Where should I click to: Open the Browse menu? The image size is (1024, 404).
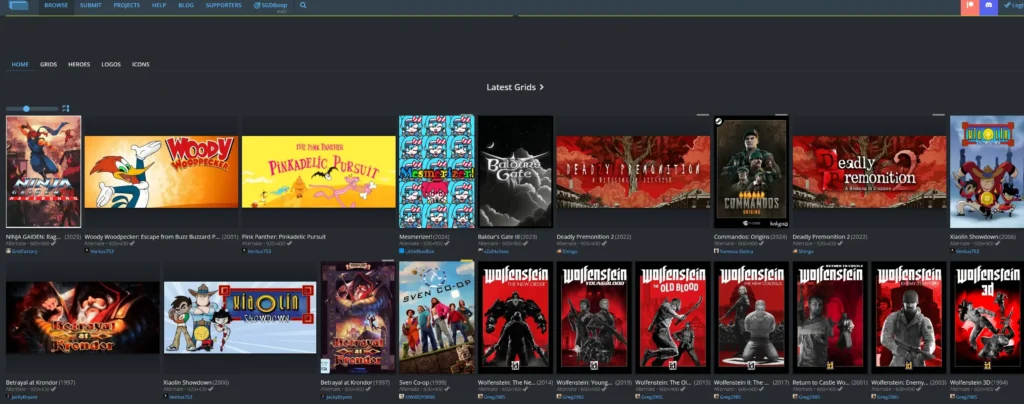pos(55,5)
